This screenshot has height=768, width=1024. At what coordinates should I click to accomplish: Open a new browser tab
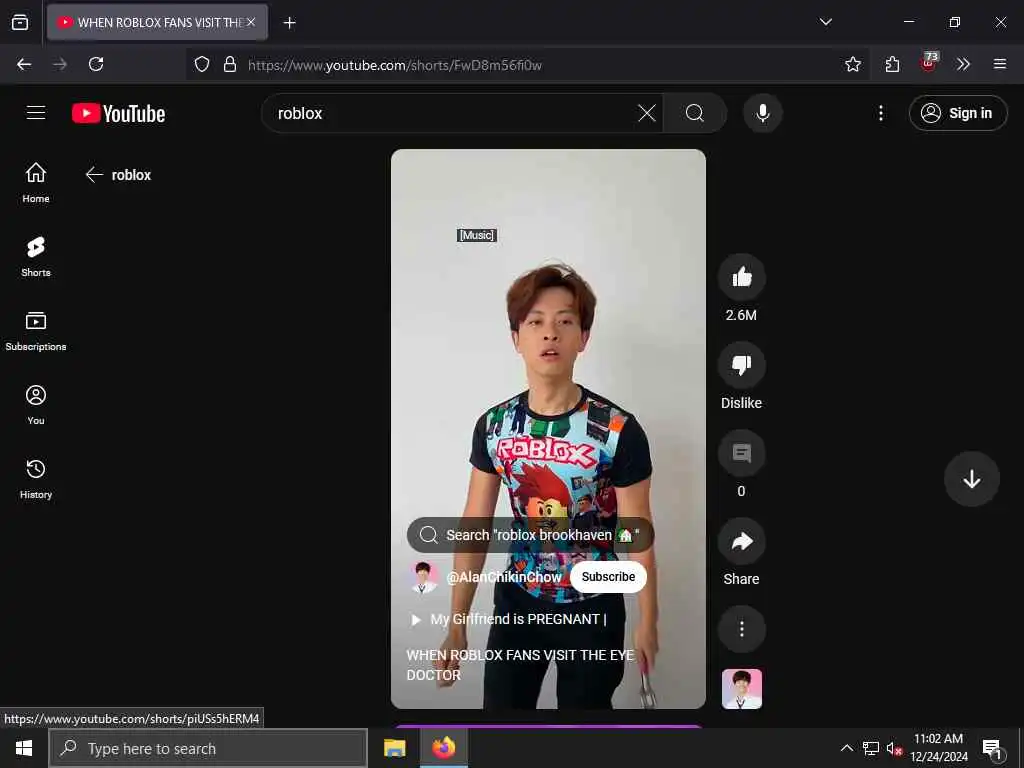[x=289, y=23]
